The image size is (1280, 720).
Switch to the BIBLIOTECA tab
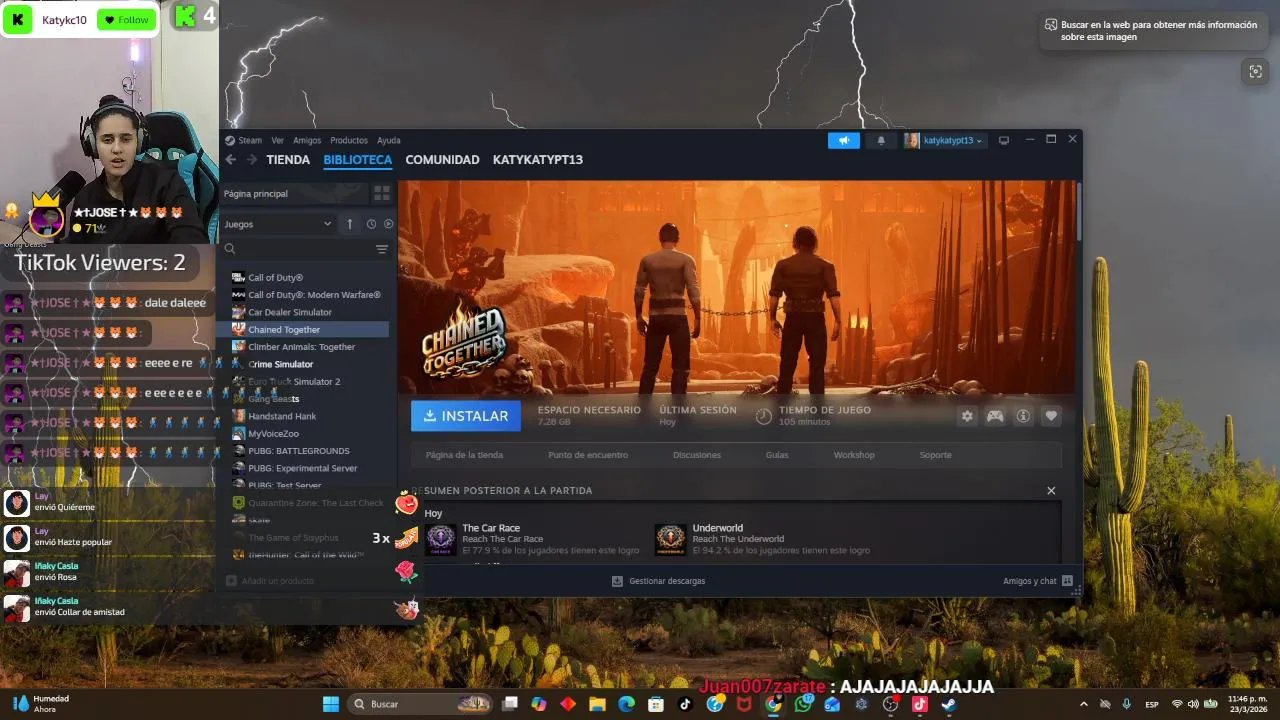(x=358, y=160)
